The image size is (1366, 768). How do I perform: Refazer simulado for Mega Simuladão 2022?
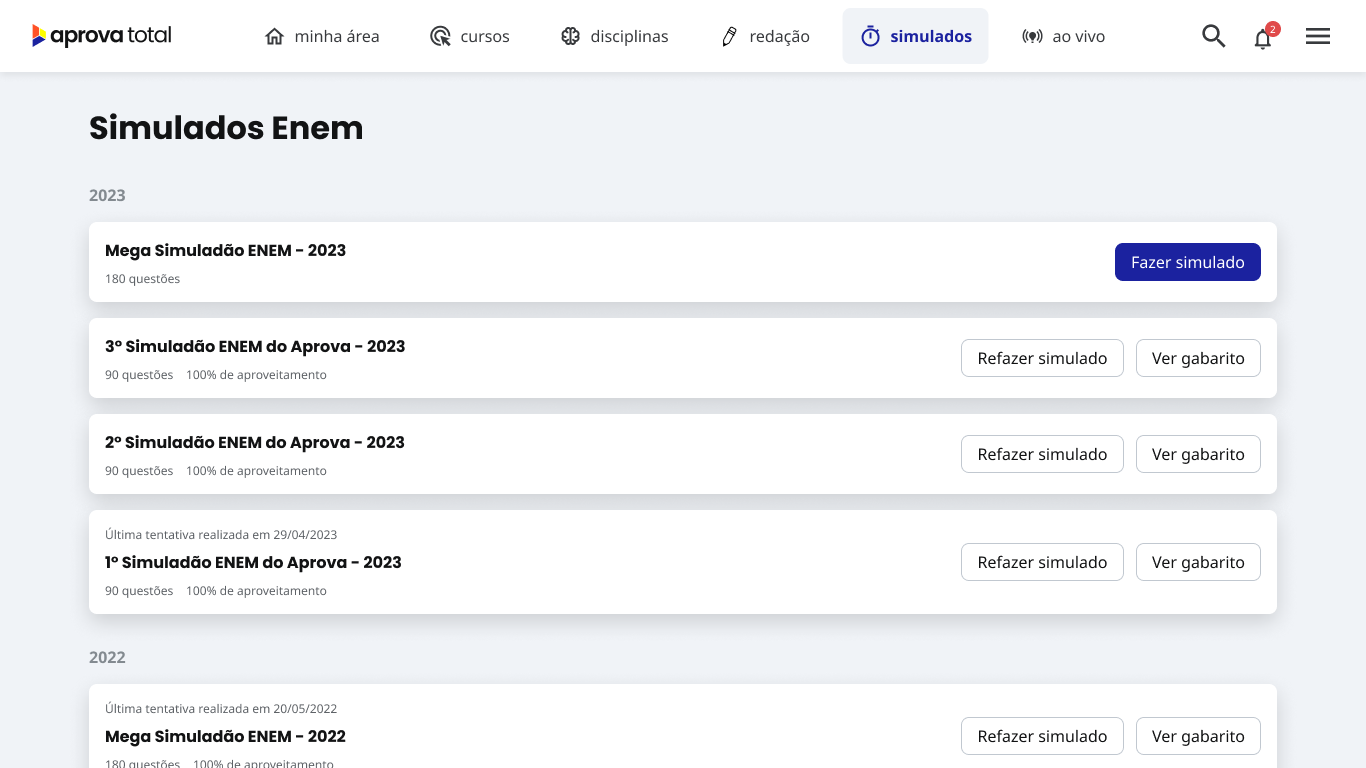(1042, 736)
